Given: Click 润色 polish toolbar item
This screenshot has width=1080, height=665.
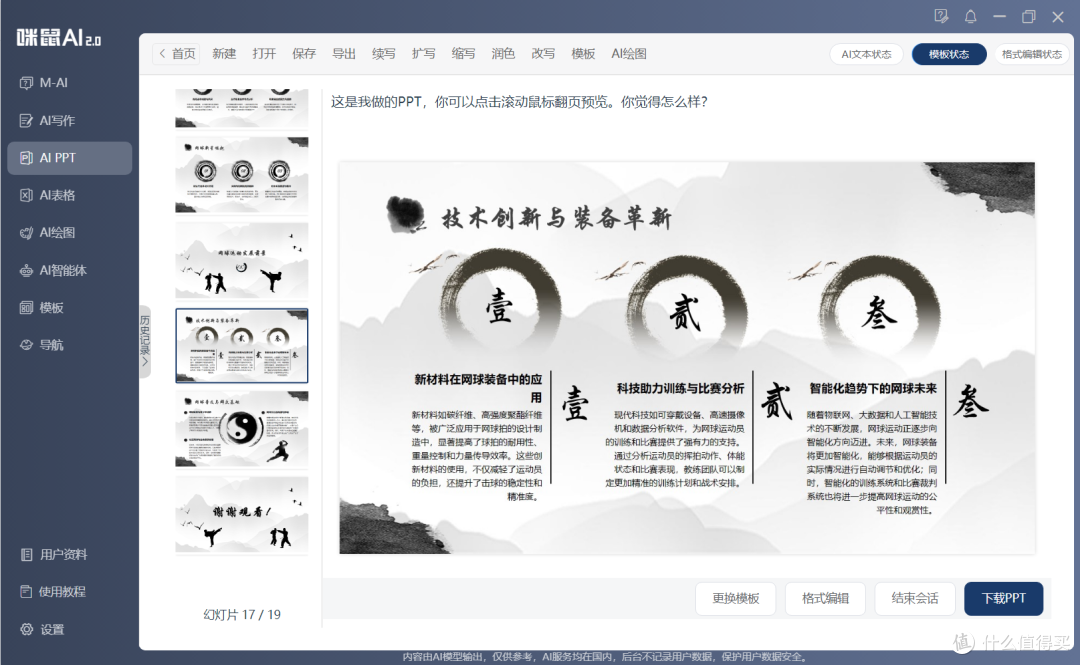Looking at the screenshot, I should click(x=503, y=54).
